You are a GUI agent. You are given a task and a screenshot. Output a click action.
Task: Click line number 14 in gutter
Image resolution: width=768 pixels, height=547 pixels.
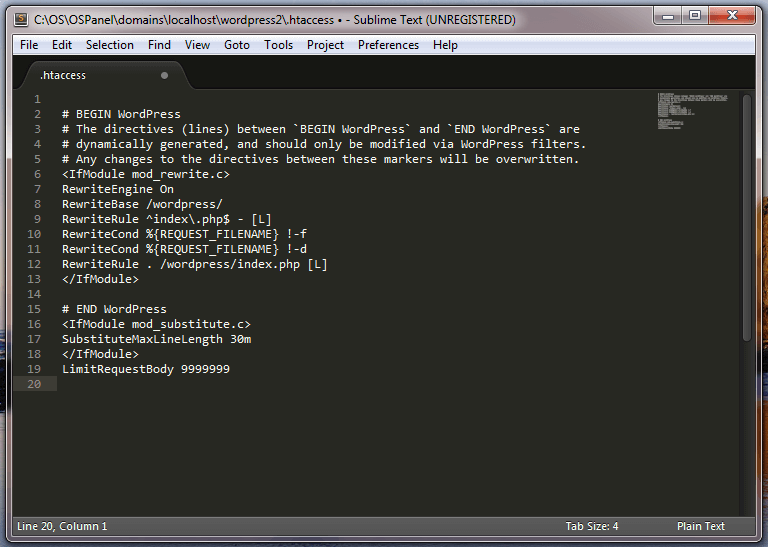pos(34,294)
